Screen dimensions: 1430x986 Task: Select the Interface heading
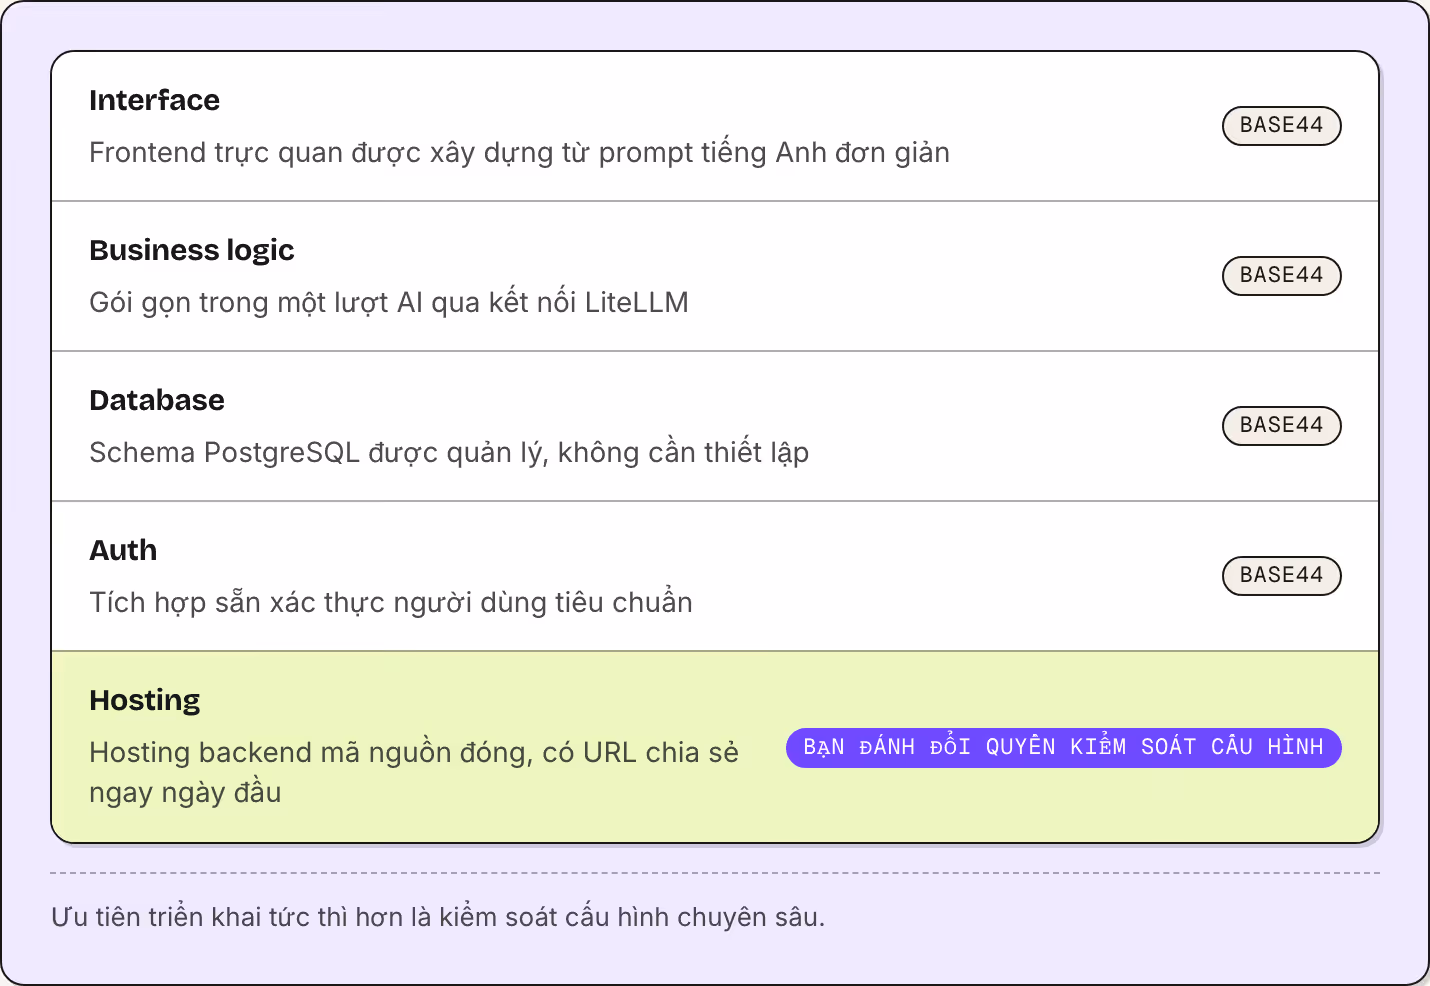[x=154, y=101]
